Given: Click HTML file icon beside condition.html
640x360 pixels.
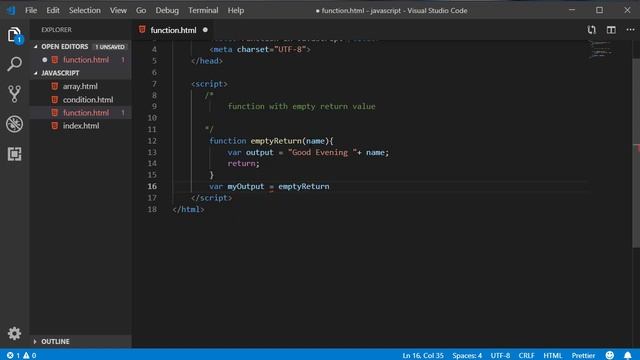Looking at the screenshot, I should pos(55,100).
